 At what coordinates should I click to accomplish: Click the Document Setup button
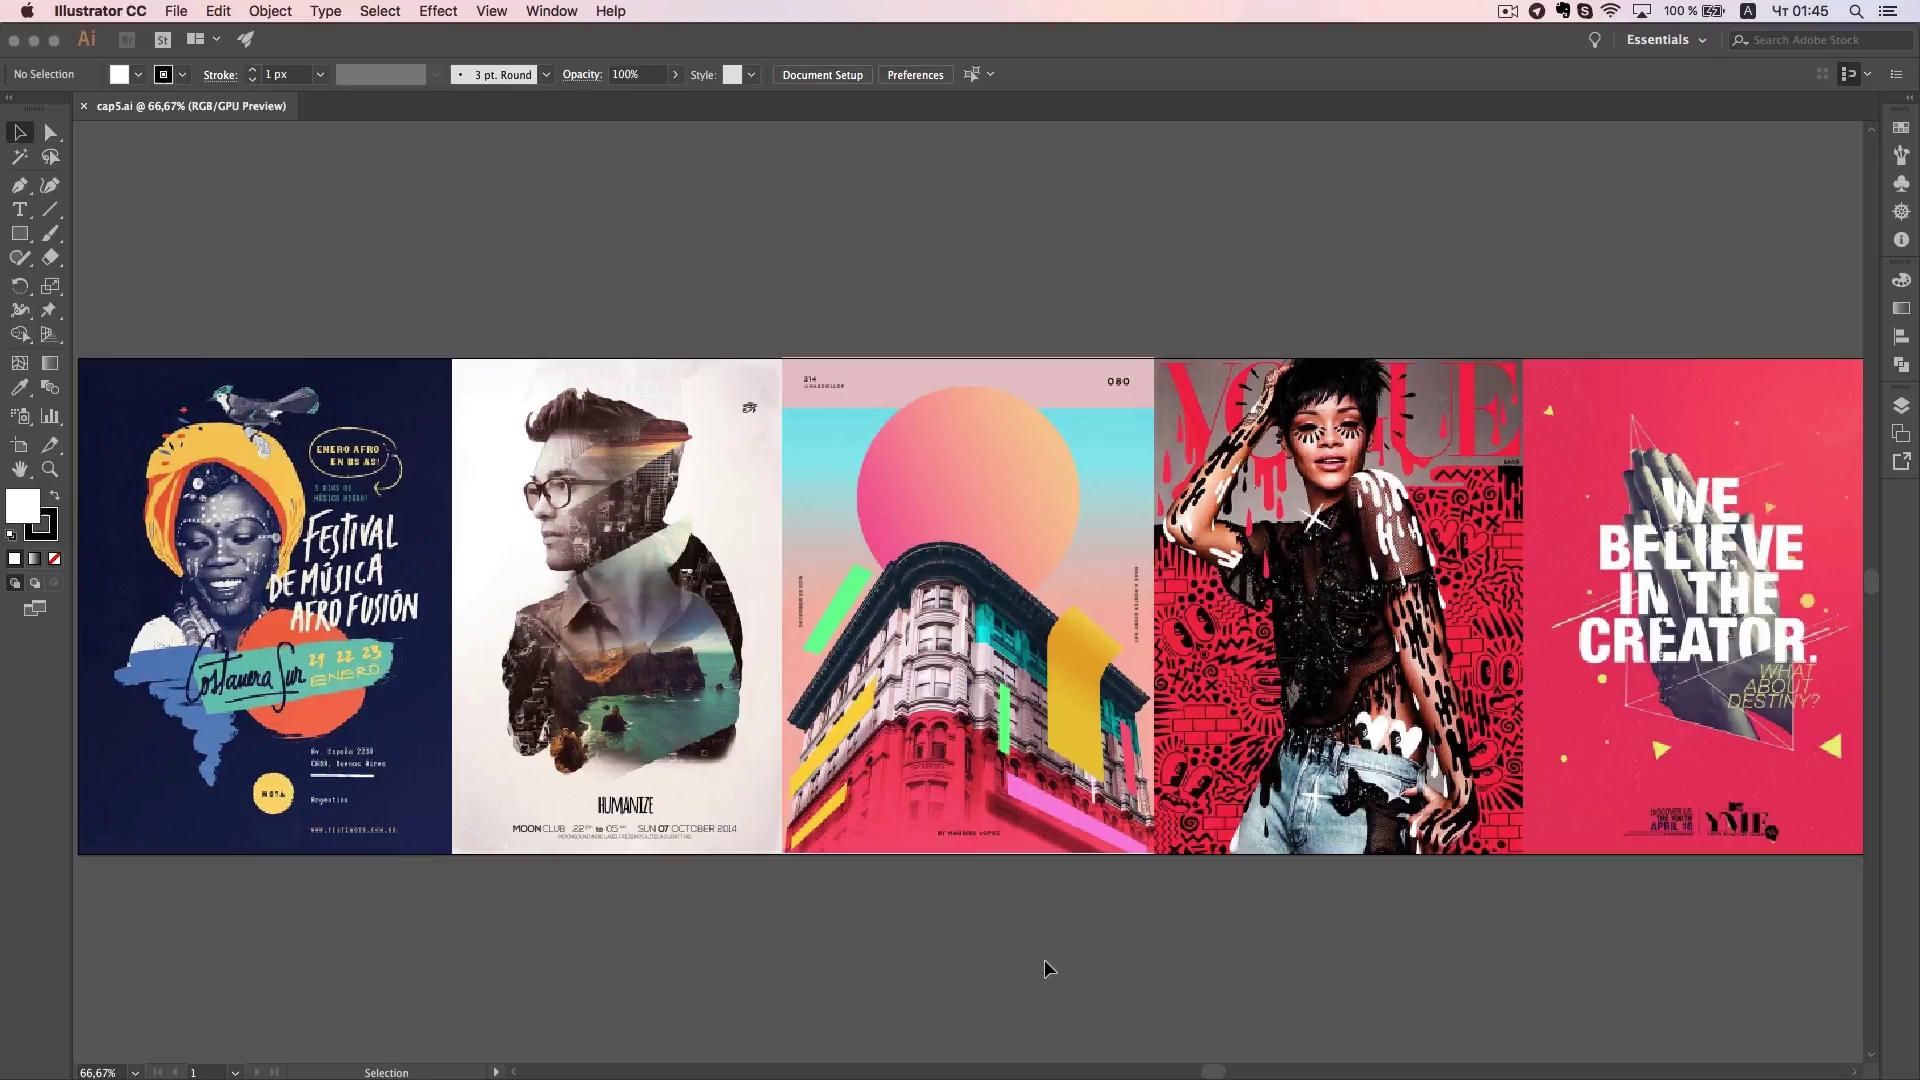tap(822, 75)
